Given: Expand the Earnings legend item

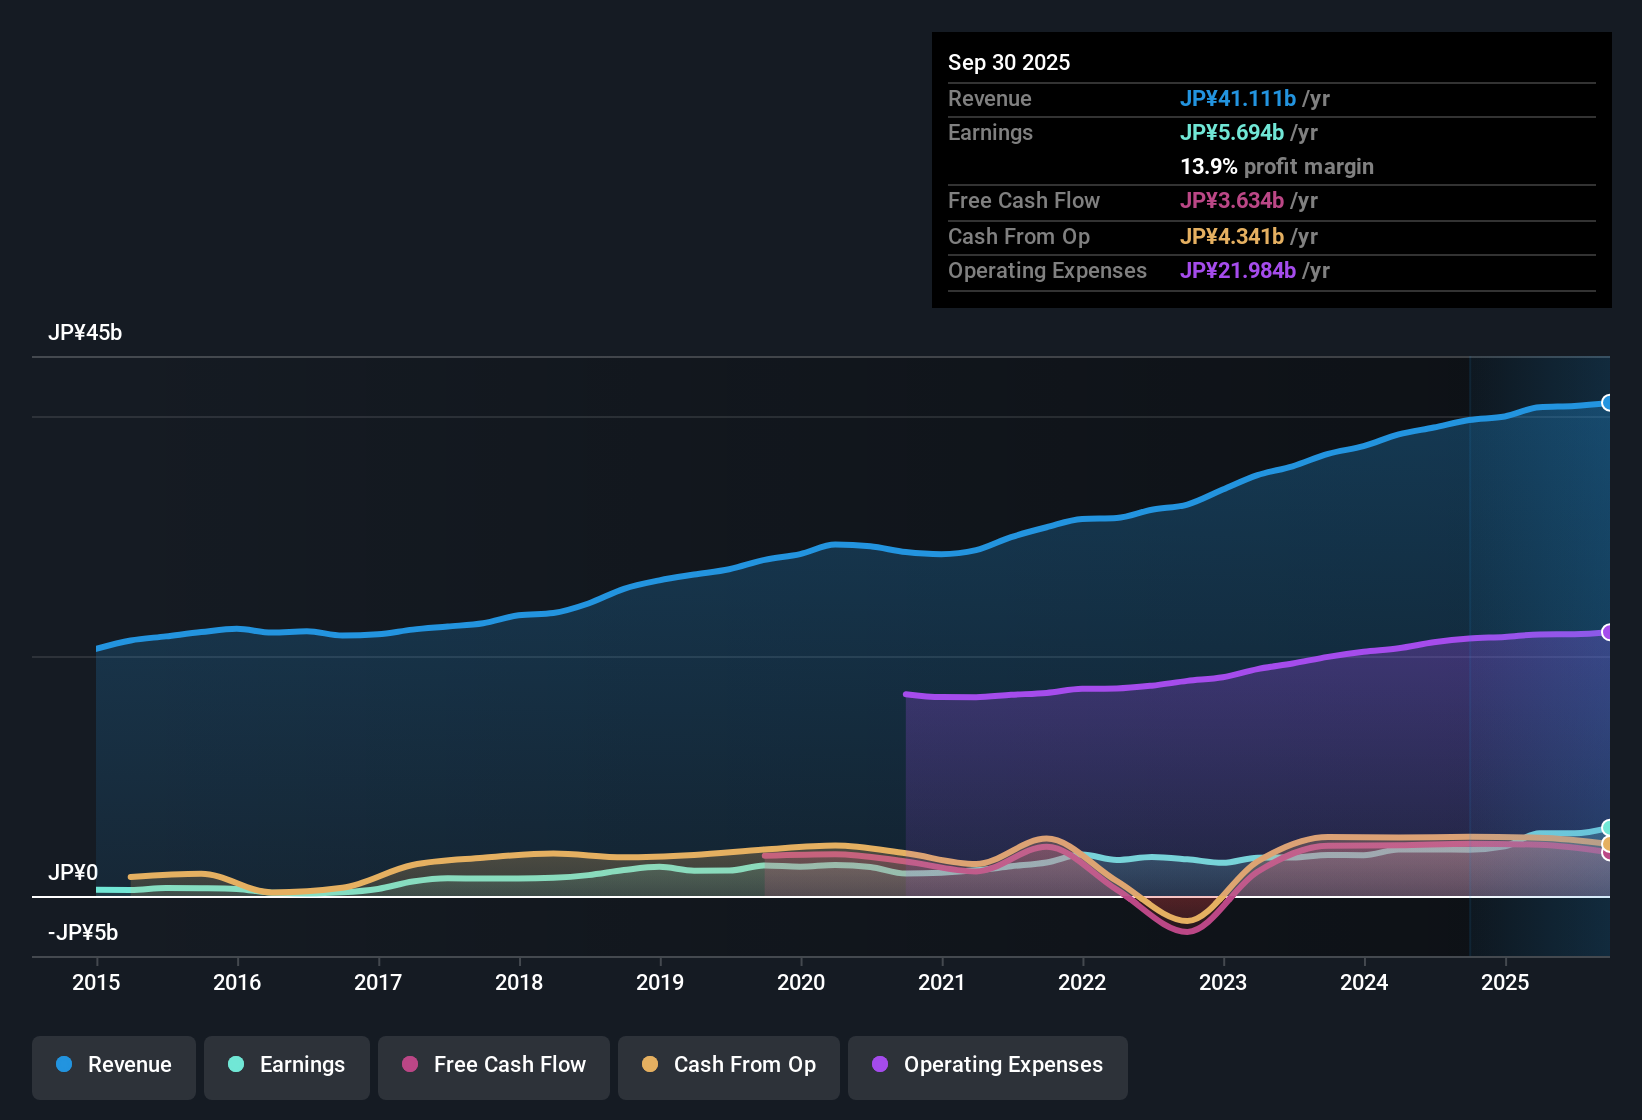Looking at the screenshot, I should tap(286, 1065).
